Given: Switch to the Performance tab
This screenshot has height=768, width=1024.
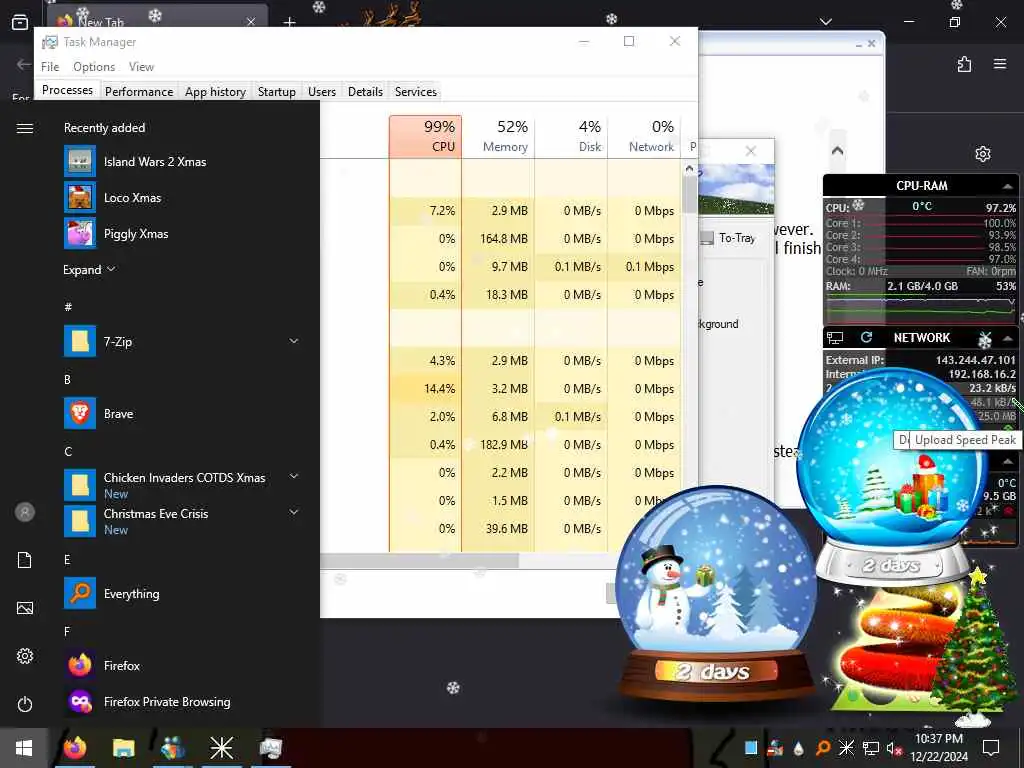Looking at the screenshot, I should [x=139, y=91].
